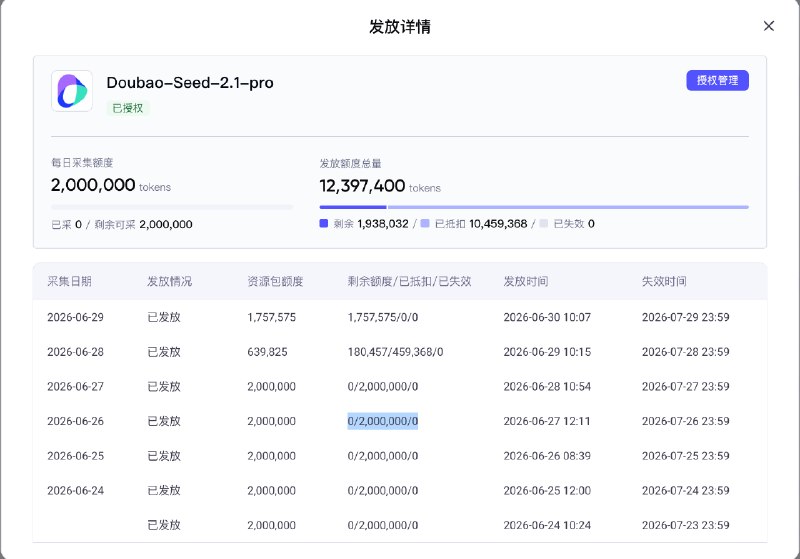Click the highlighted 0/2,000,000/0 cell
Viewport: 800px width, 559px height.
click(383, 421)
